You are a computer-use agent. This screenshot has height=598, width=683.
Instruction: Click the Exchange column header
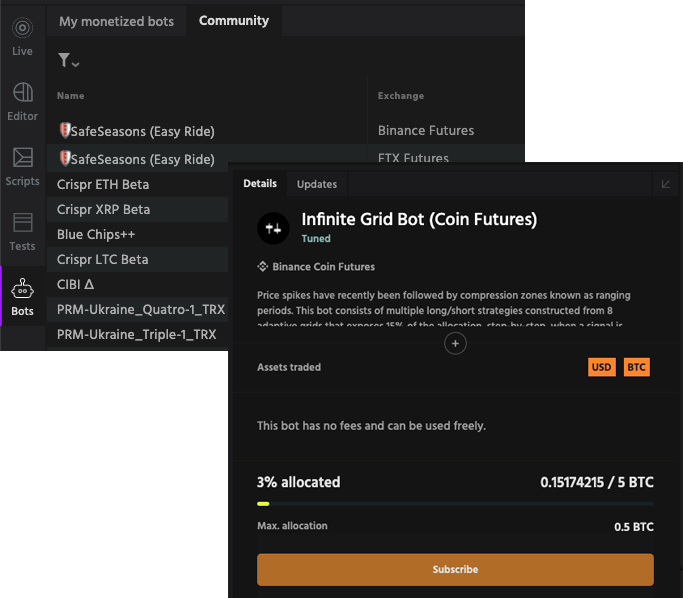pos(401,96)
